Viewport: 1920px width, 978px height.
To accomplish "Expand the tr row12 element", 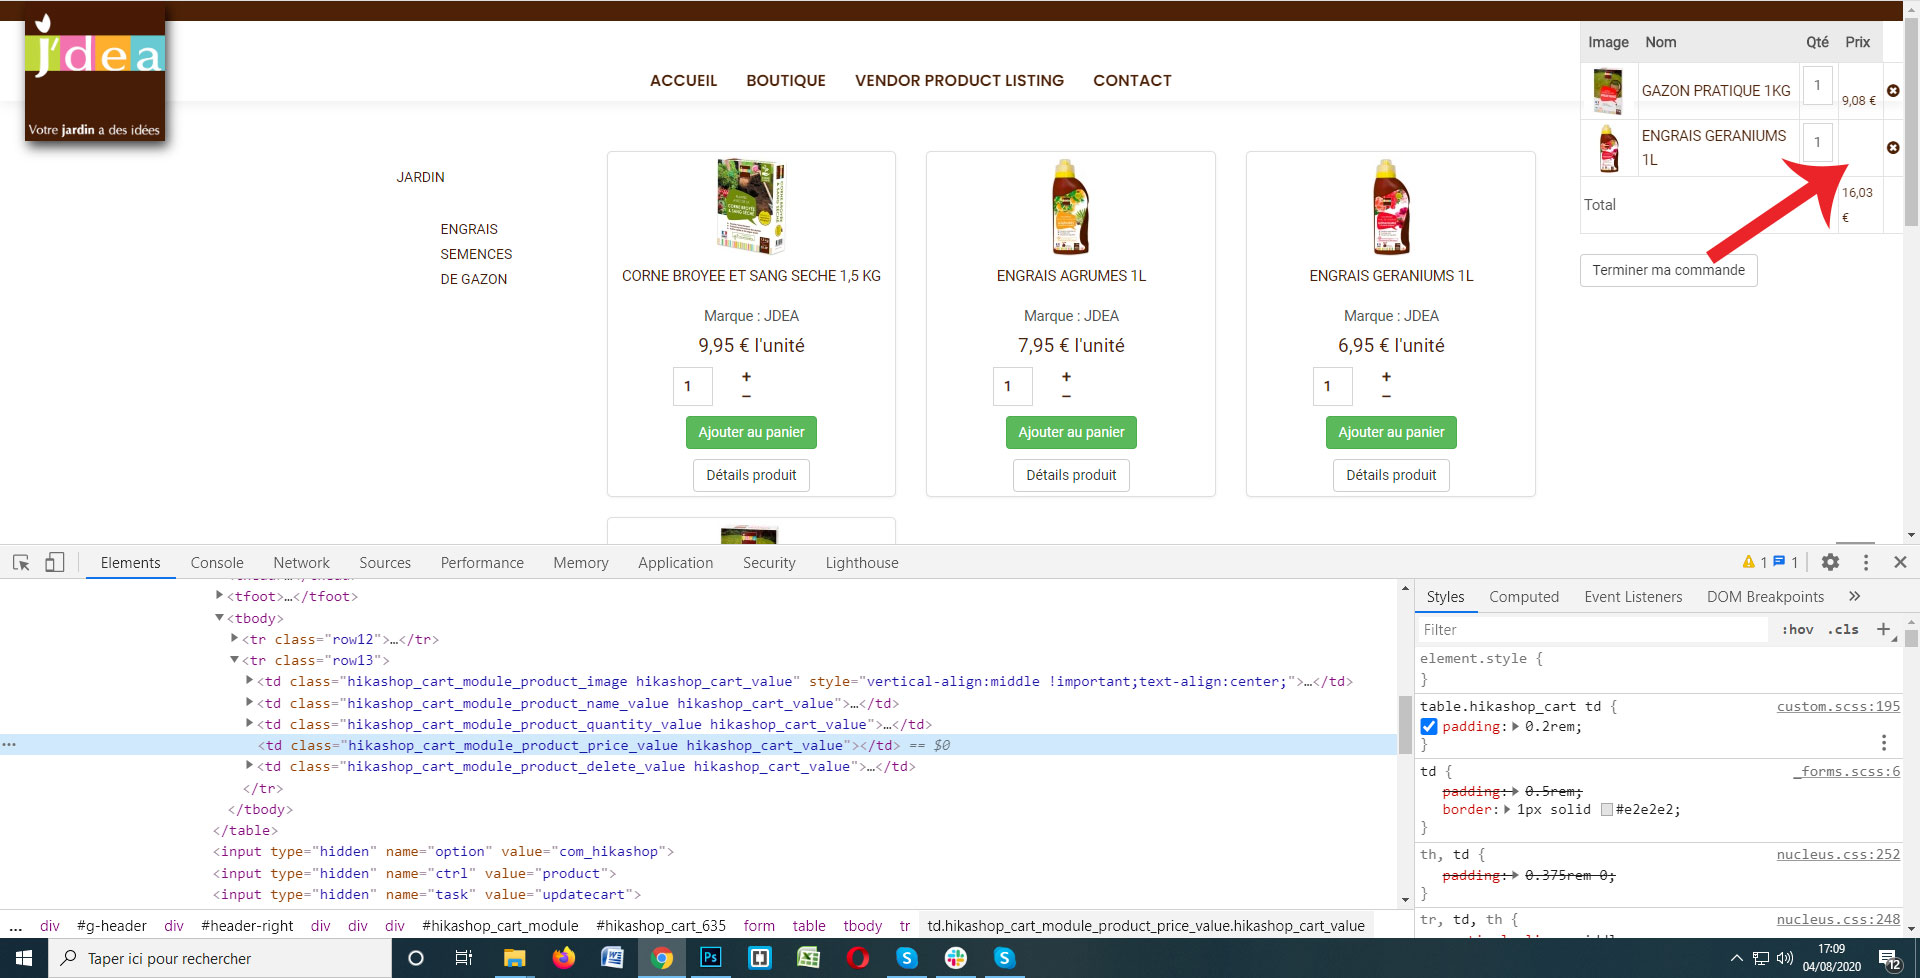I will 235,639.
